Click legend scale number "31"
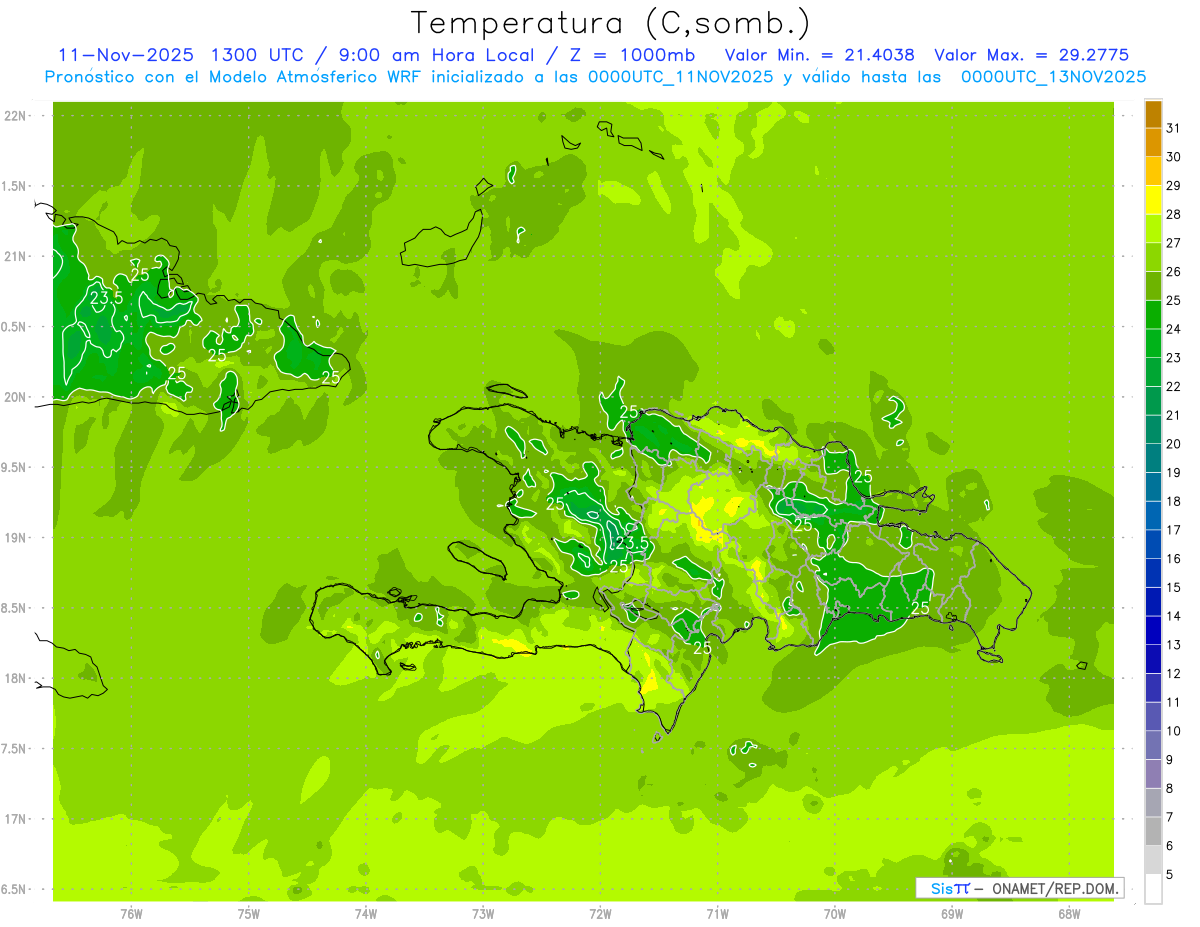 [x=1174, y=128]
